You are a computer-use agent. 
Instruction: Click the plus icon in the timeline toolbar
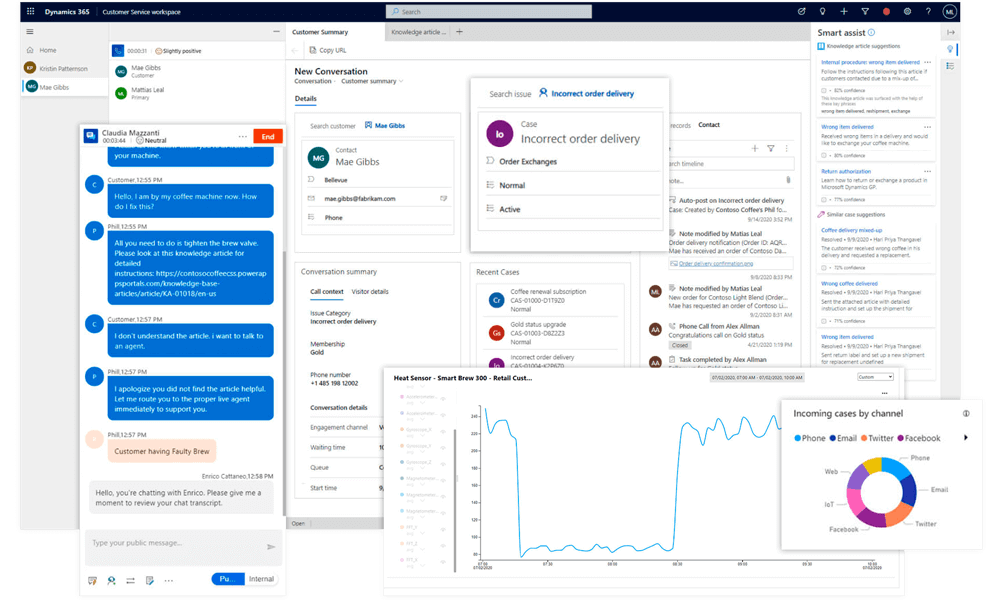point(755,148)
